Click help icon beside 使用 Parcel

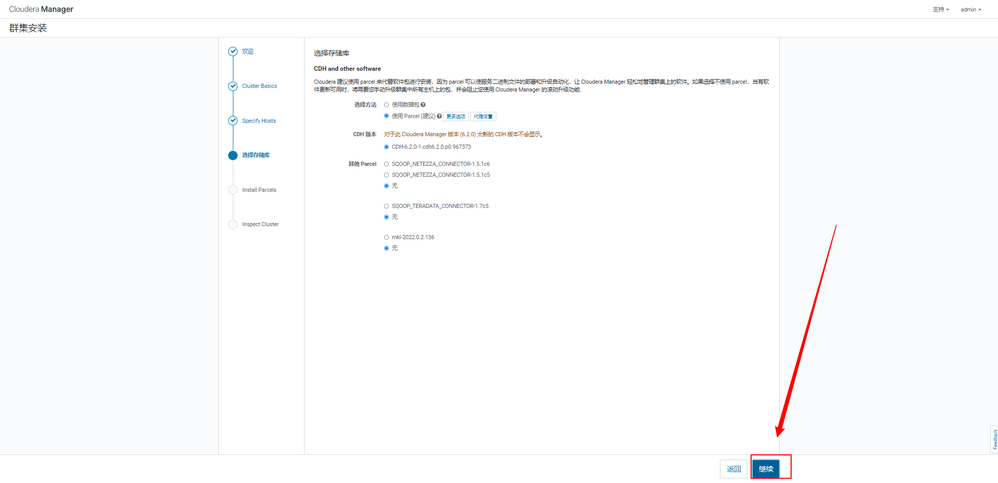[439, 116]
